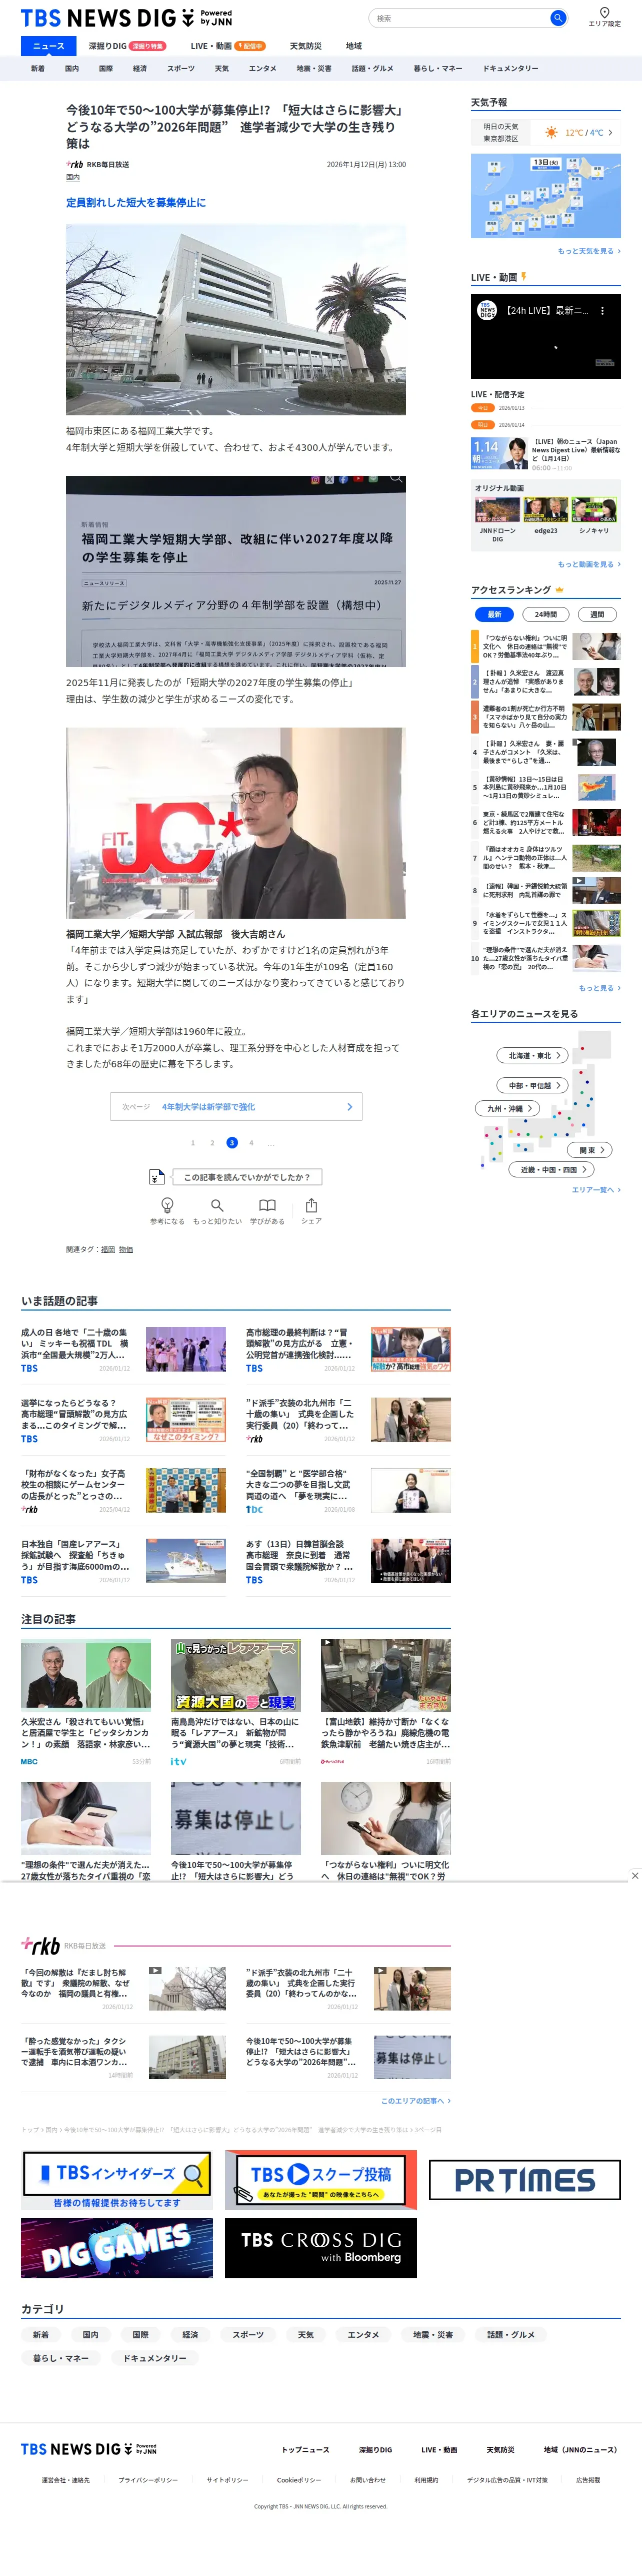Image resolution: width=642 pixels, height=2576 pixels.
Task: Open エリア設定 location pin icon
Action: pos(604,13)
